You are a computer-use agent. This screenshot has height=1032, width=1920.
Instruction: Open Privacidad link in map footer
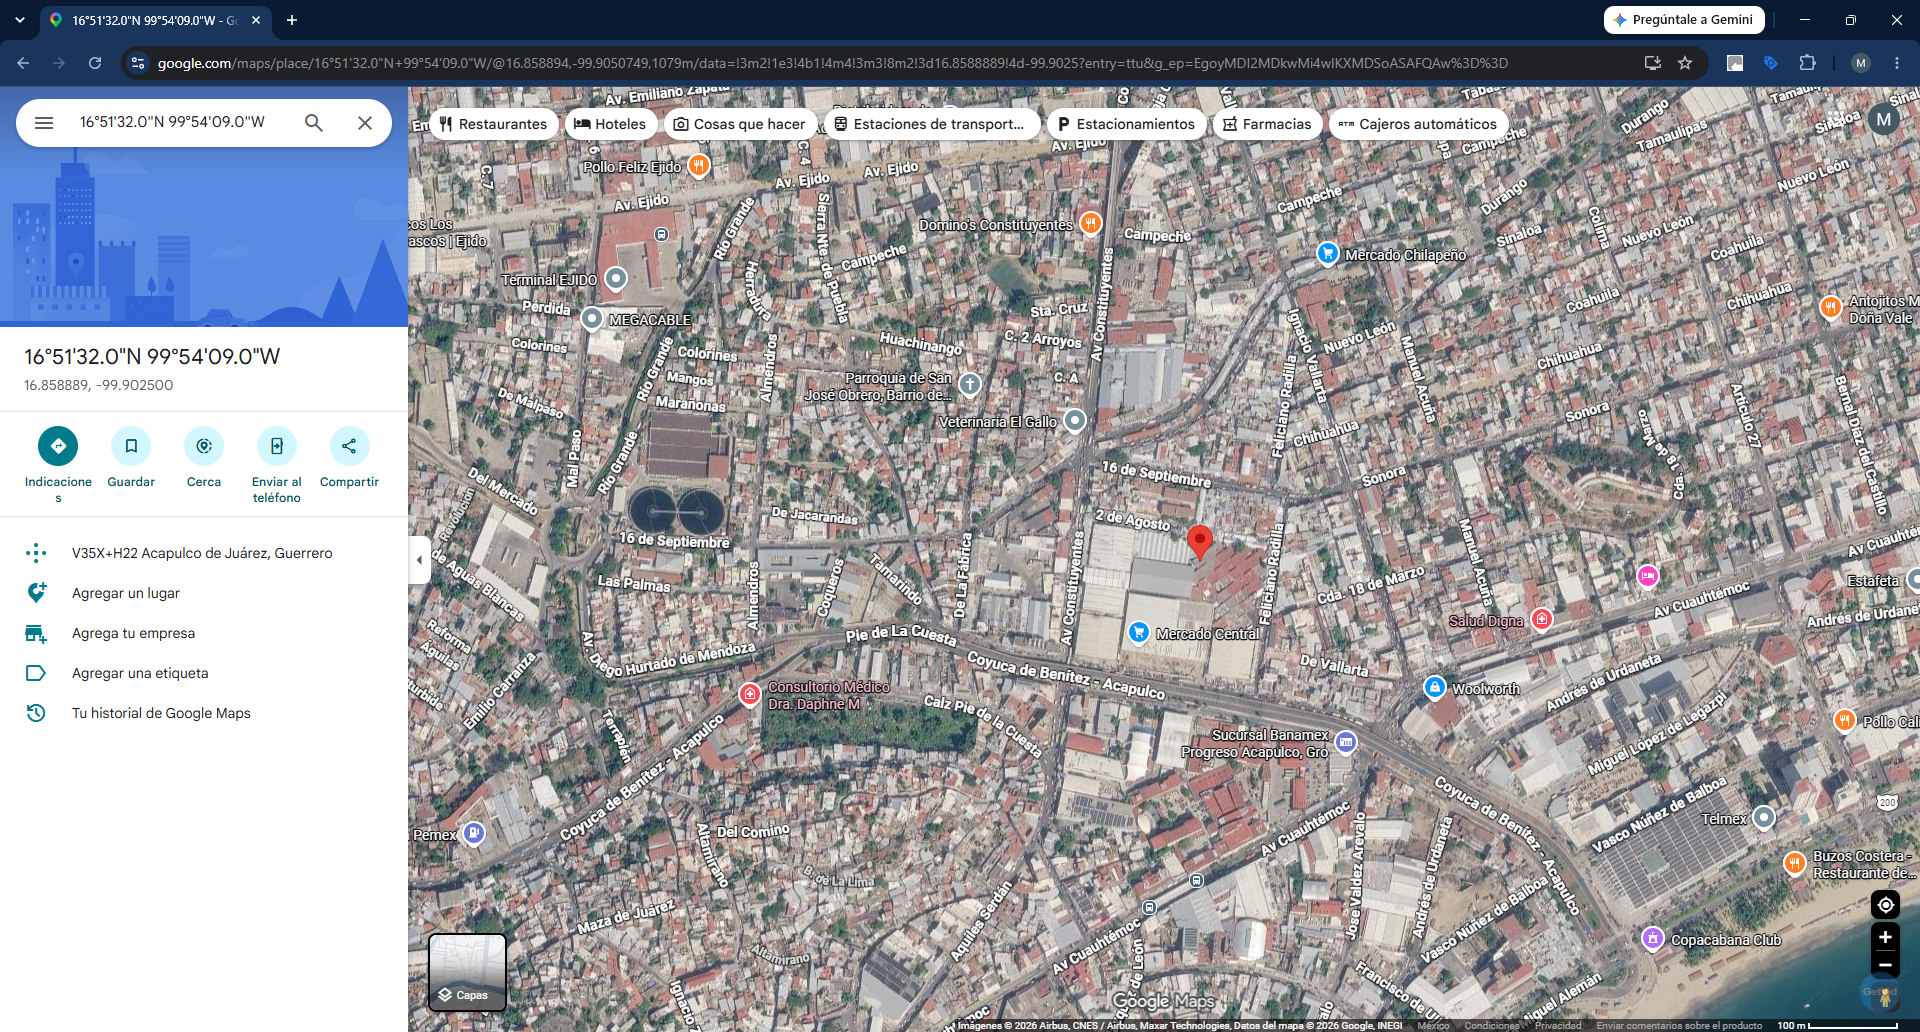pos(1558,1025)
